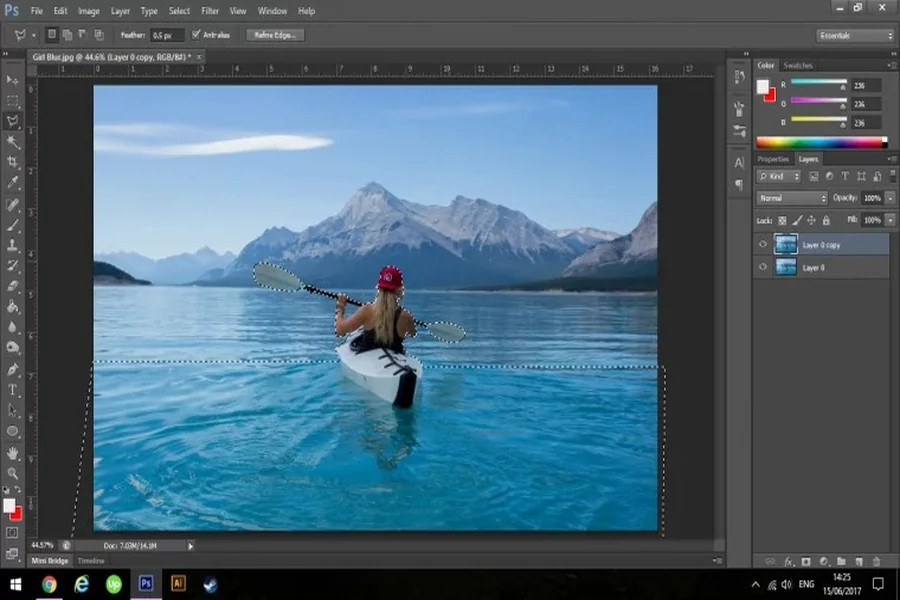The image size is (900, 600).
Task: Click the Refine Edge button
Action: [277, 35]
